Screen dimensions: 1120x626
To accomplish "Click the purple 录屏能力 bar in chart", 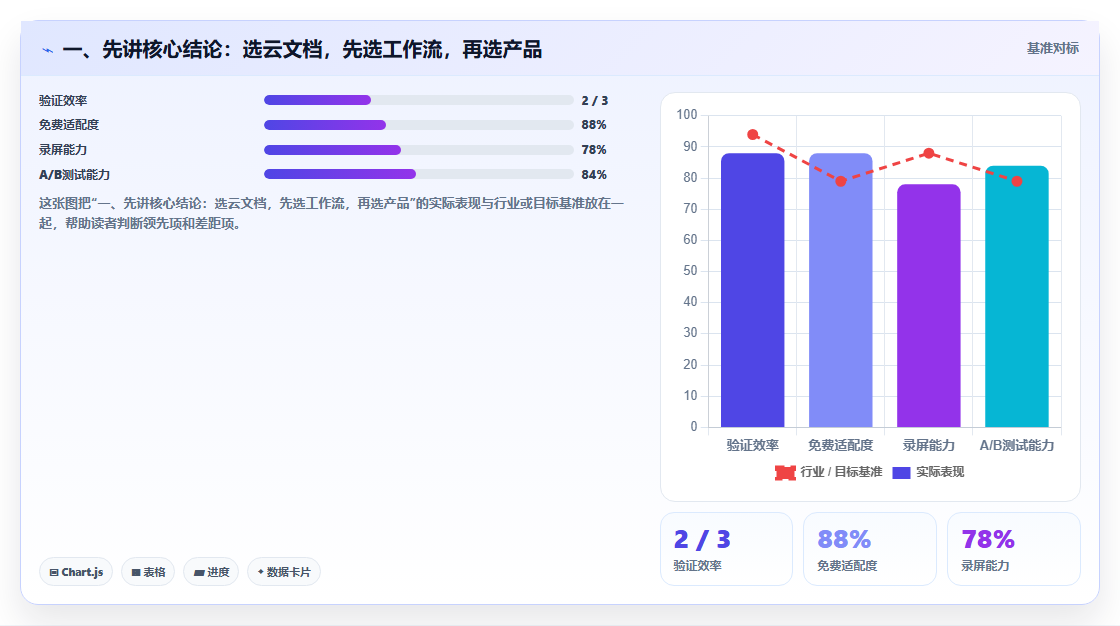I will tap(929, 306).
